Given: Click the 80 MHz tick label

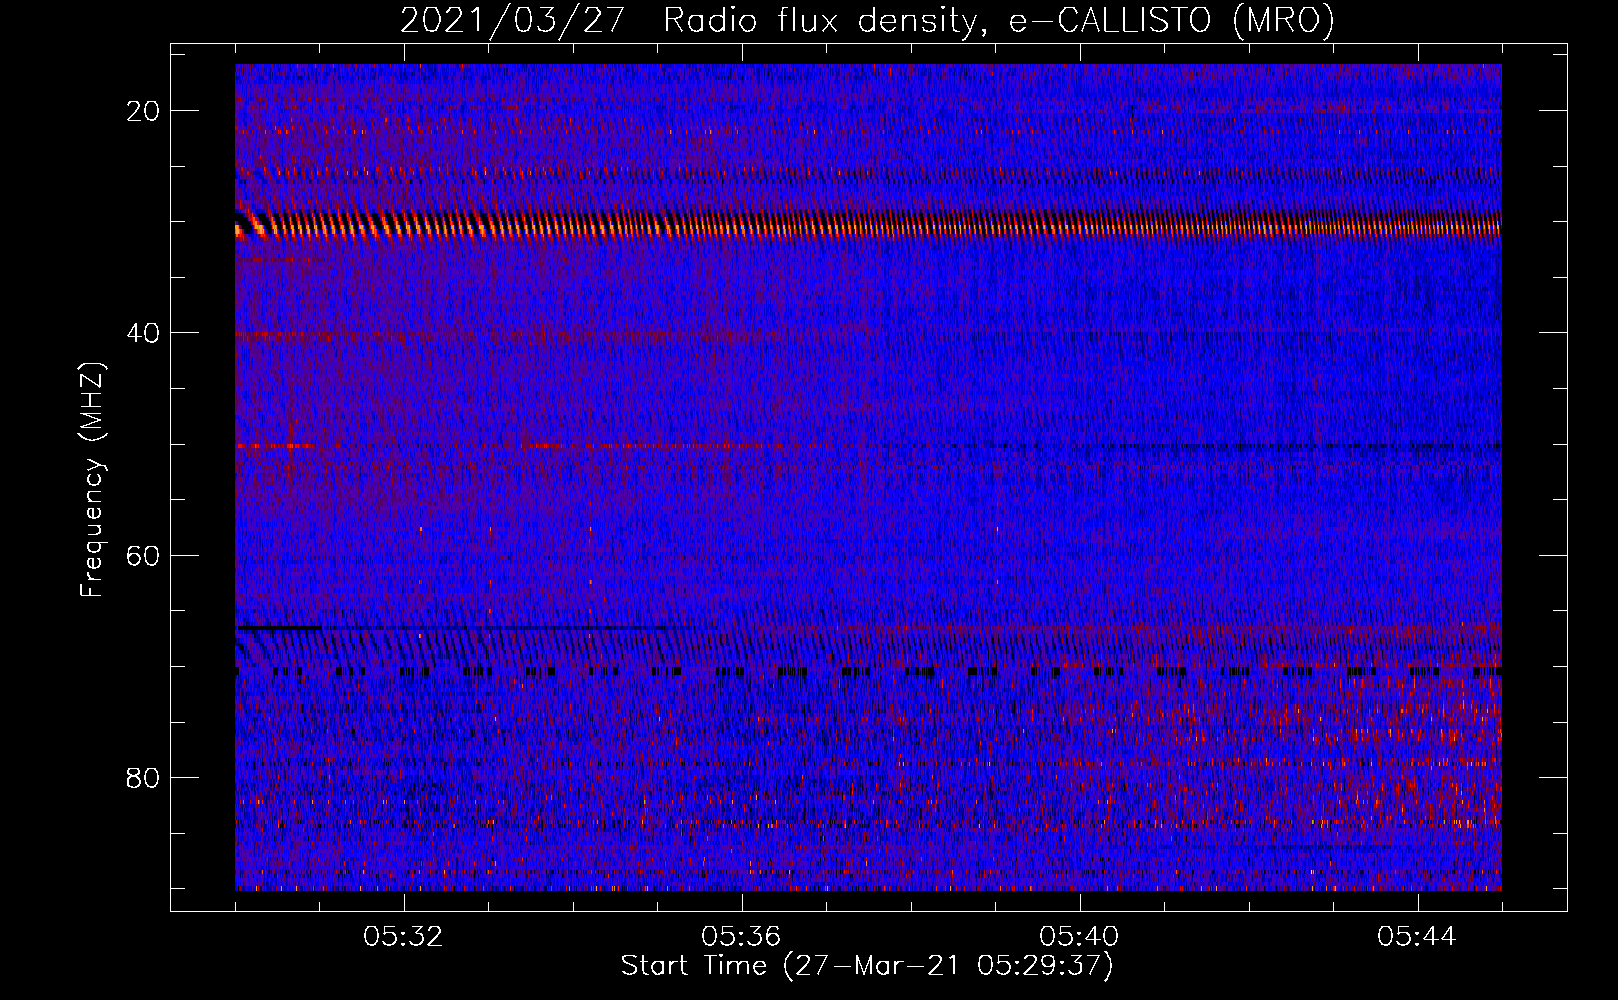Looking at the screenshot, I should (143, 777).
